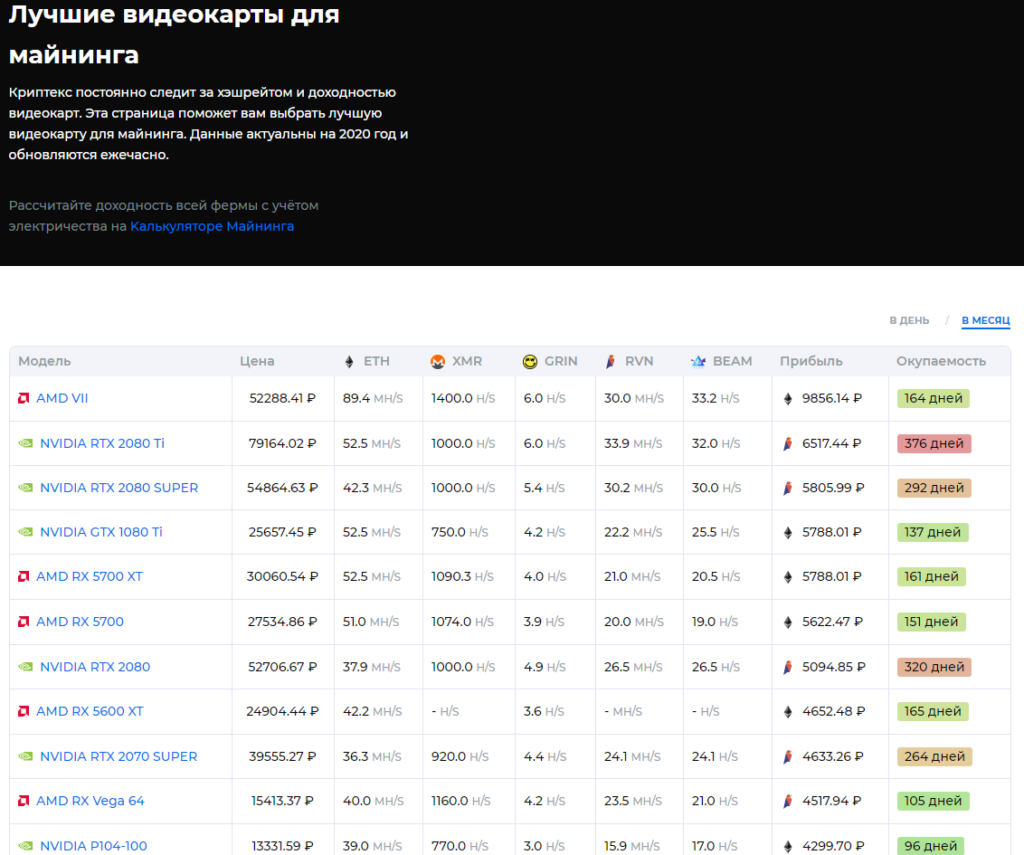Switch to the "В день" daily view
This screenshot has height=855, width=1024.
pos(909,320)
